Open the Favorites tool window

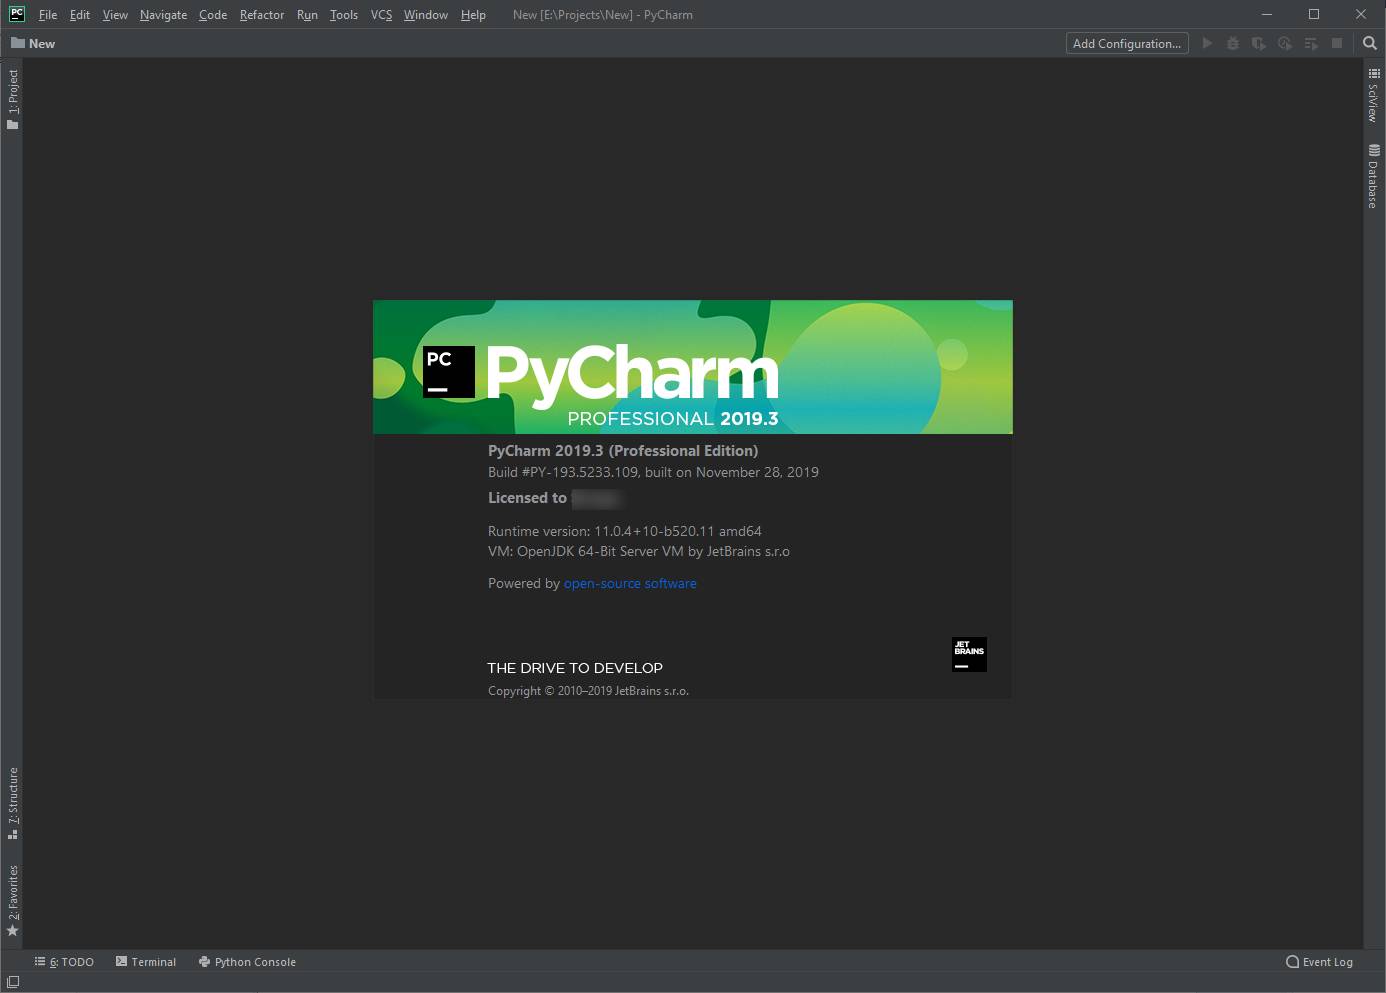[x=13, y=901]
